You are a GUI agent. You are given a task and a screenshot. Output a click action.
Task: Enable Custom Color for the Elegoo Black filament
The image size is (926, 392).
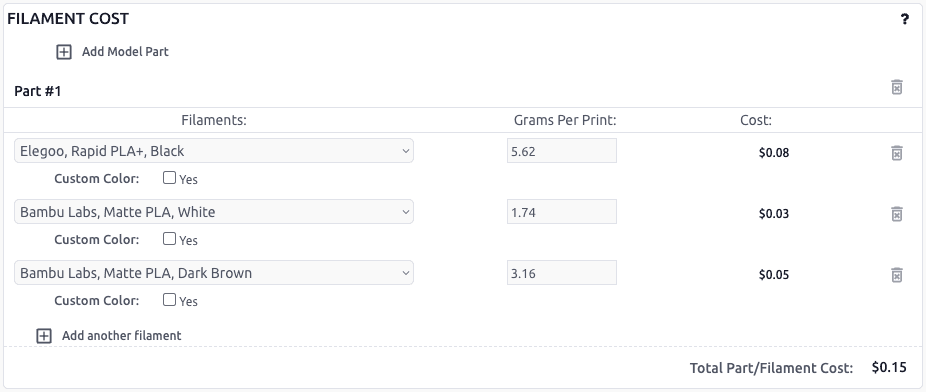click(x=169, y=178)
